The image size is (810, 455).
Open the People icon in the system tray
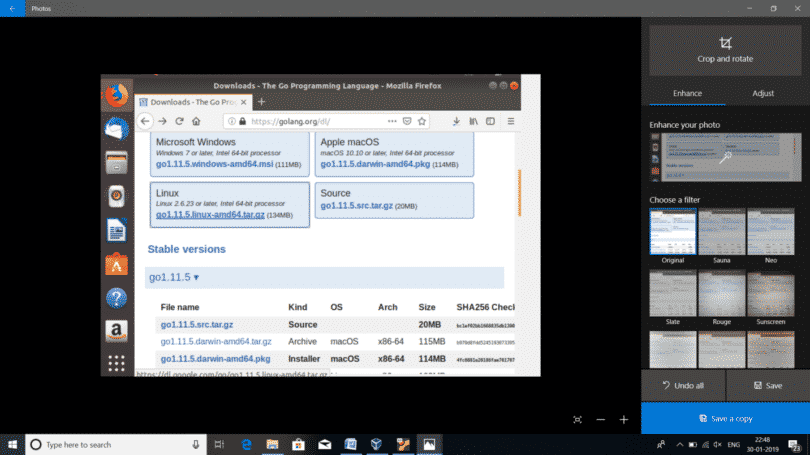[661, 445]
